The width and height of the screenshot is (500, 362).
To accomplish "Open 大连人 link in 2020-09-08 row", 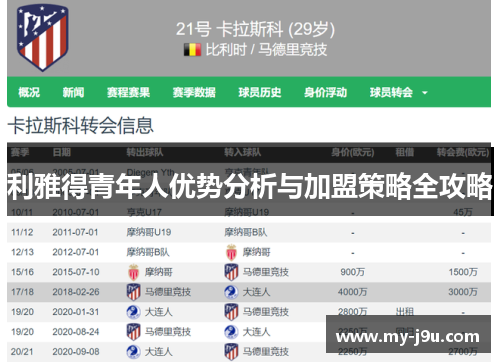I will (x=159, y=352).
